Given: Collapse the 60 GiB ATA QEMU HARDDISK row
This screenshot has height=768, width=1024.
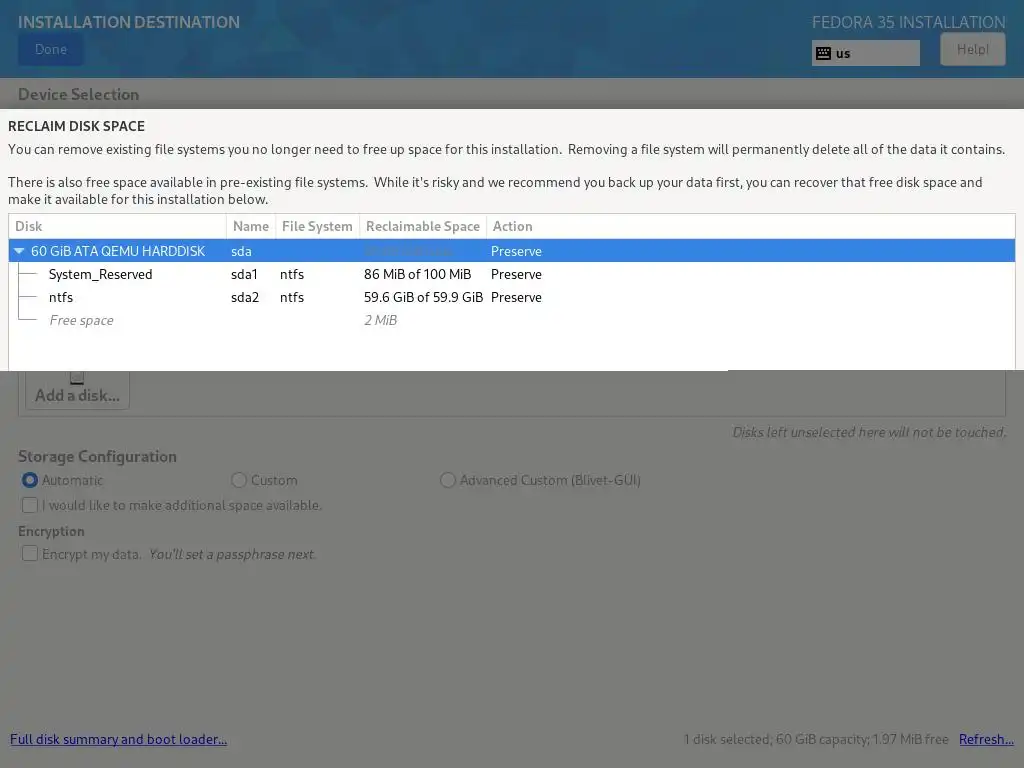Looking at the screenshot, I should coord(19,251).
